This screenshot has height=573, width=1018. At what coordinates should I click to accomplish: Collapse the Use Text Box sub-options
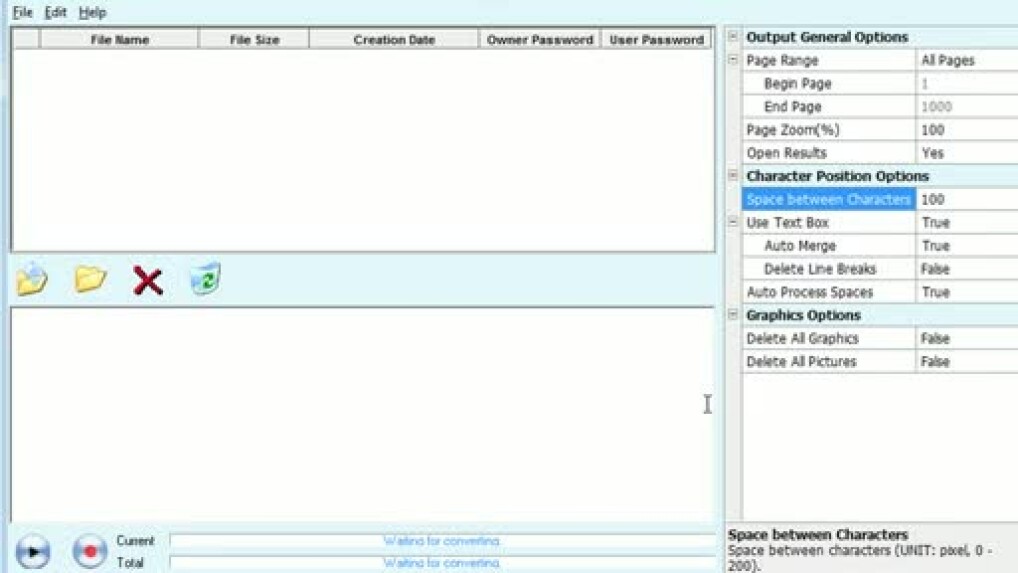[x=733, y=222]
